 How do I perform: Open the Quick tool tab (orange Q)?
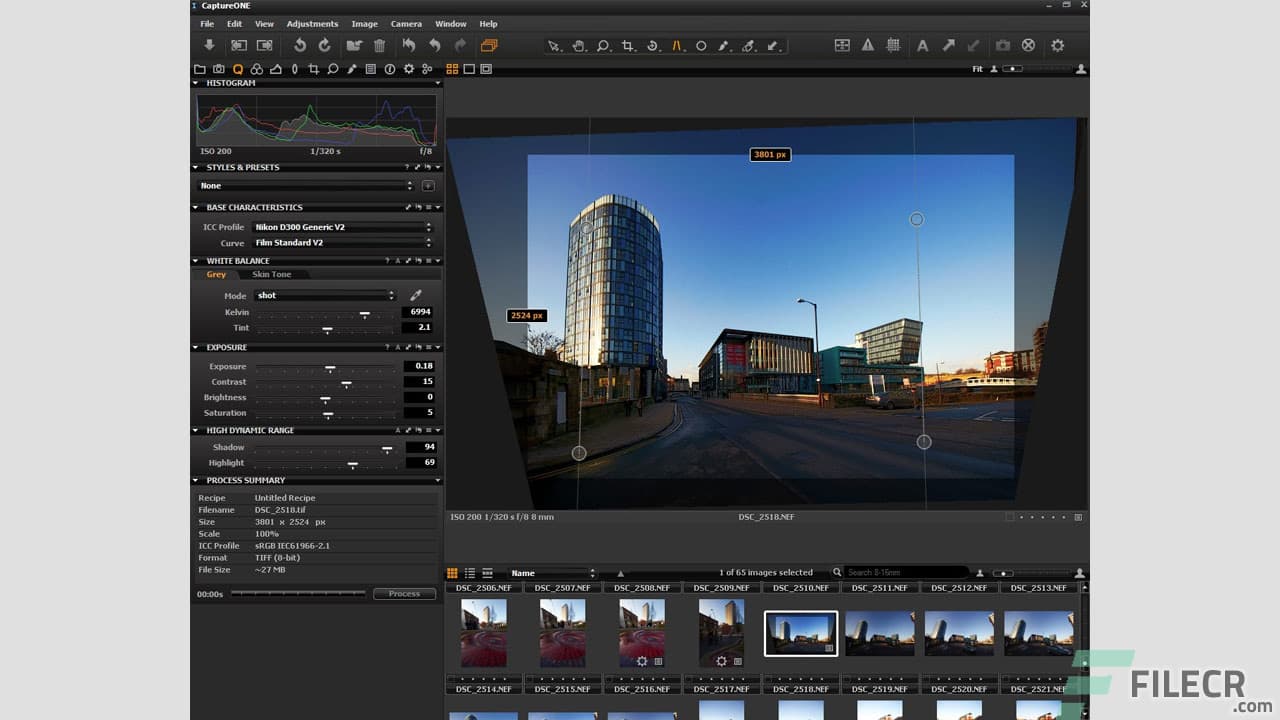[x=238, y=69]
